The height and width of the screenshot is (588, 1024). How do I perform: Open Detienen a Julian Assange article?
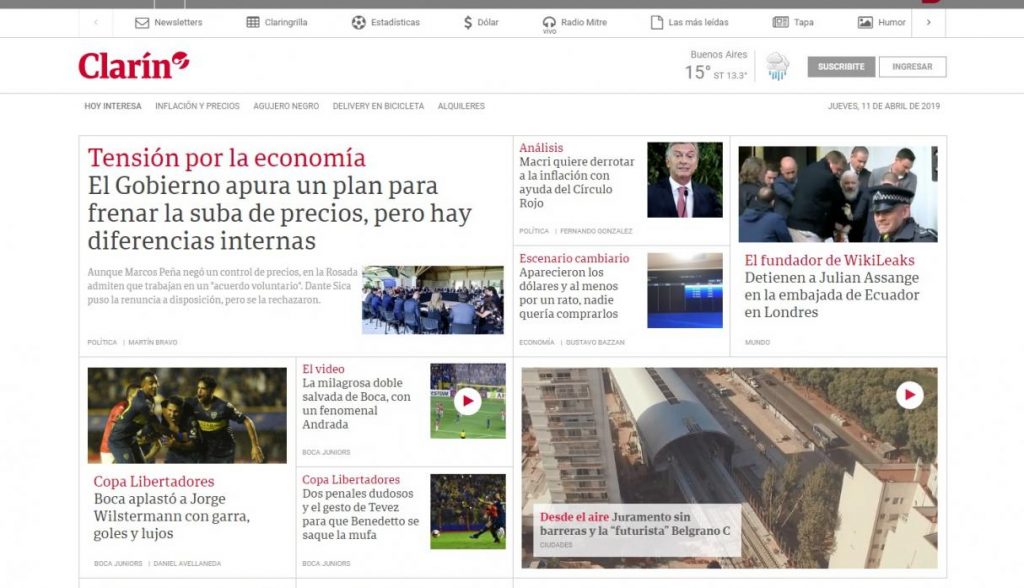(x=831, y=295)
